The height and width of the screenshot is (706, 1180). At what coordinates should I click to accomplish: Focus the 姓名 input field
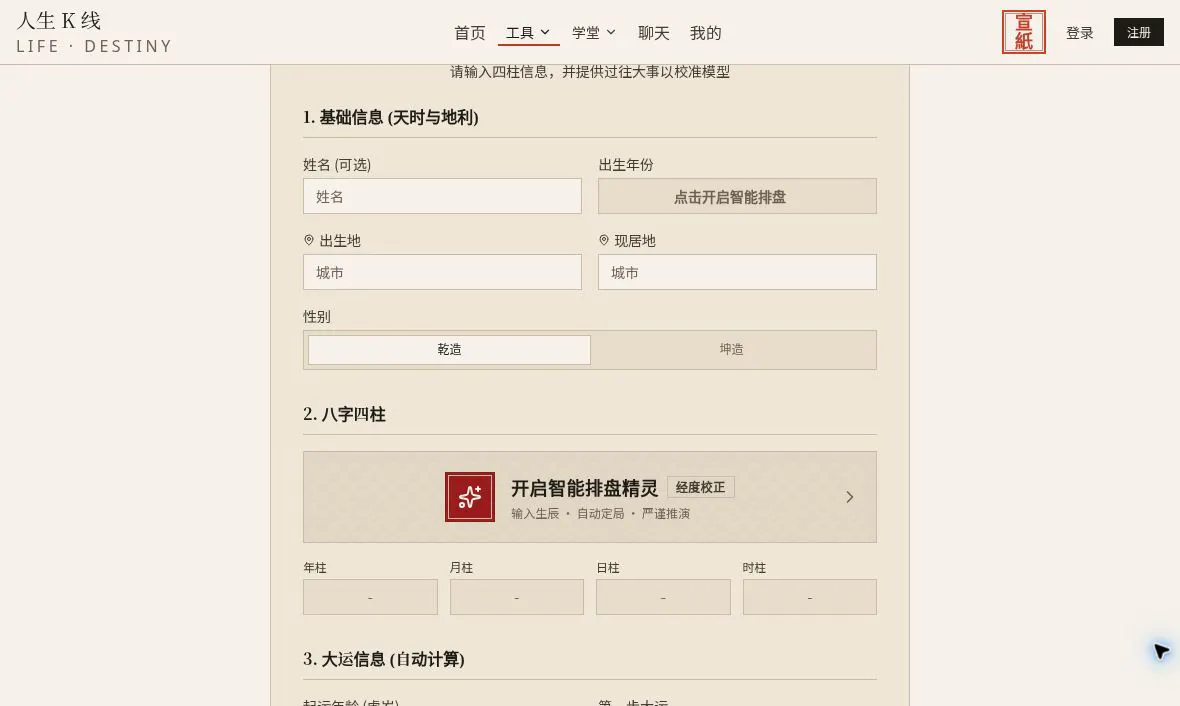[x=442, y=196]
